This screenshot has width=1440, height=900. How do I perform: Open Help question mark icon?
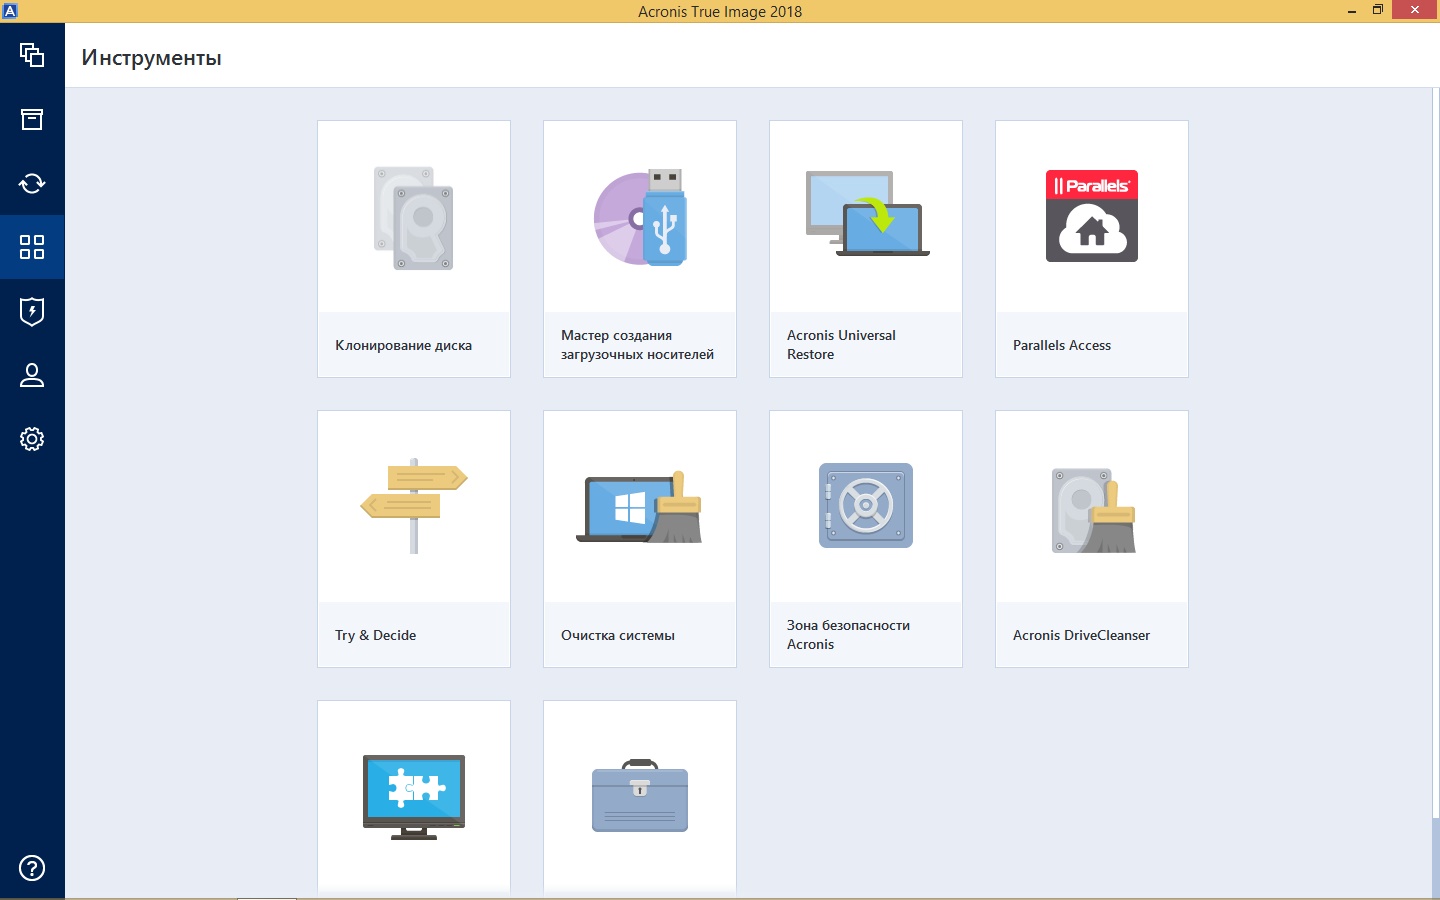pos(32,868)
